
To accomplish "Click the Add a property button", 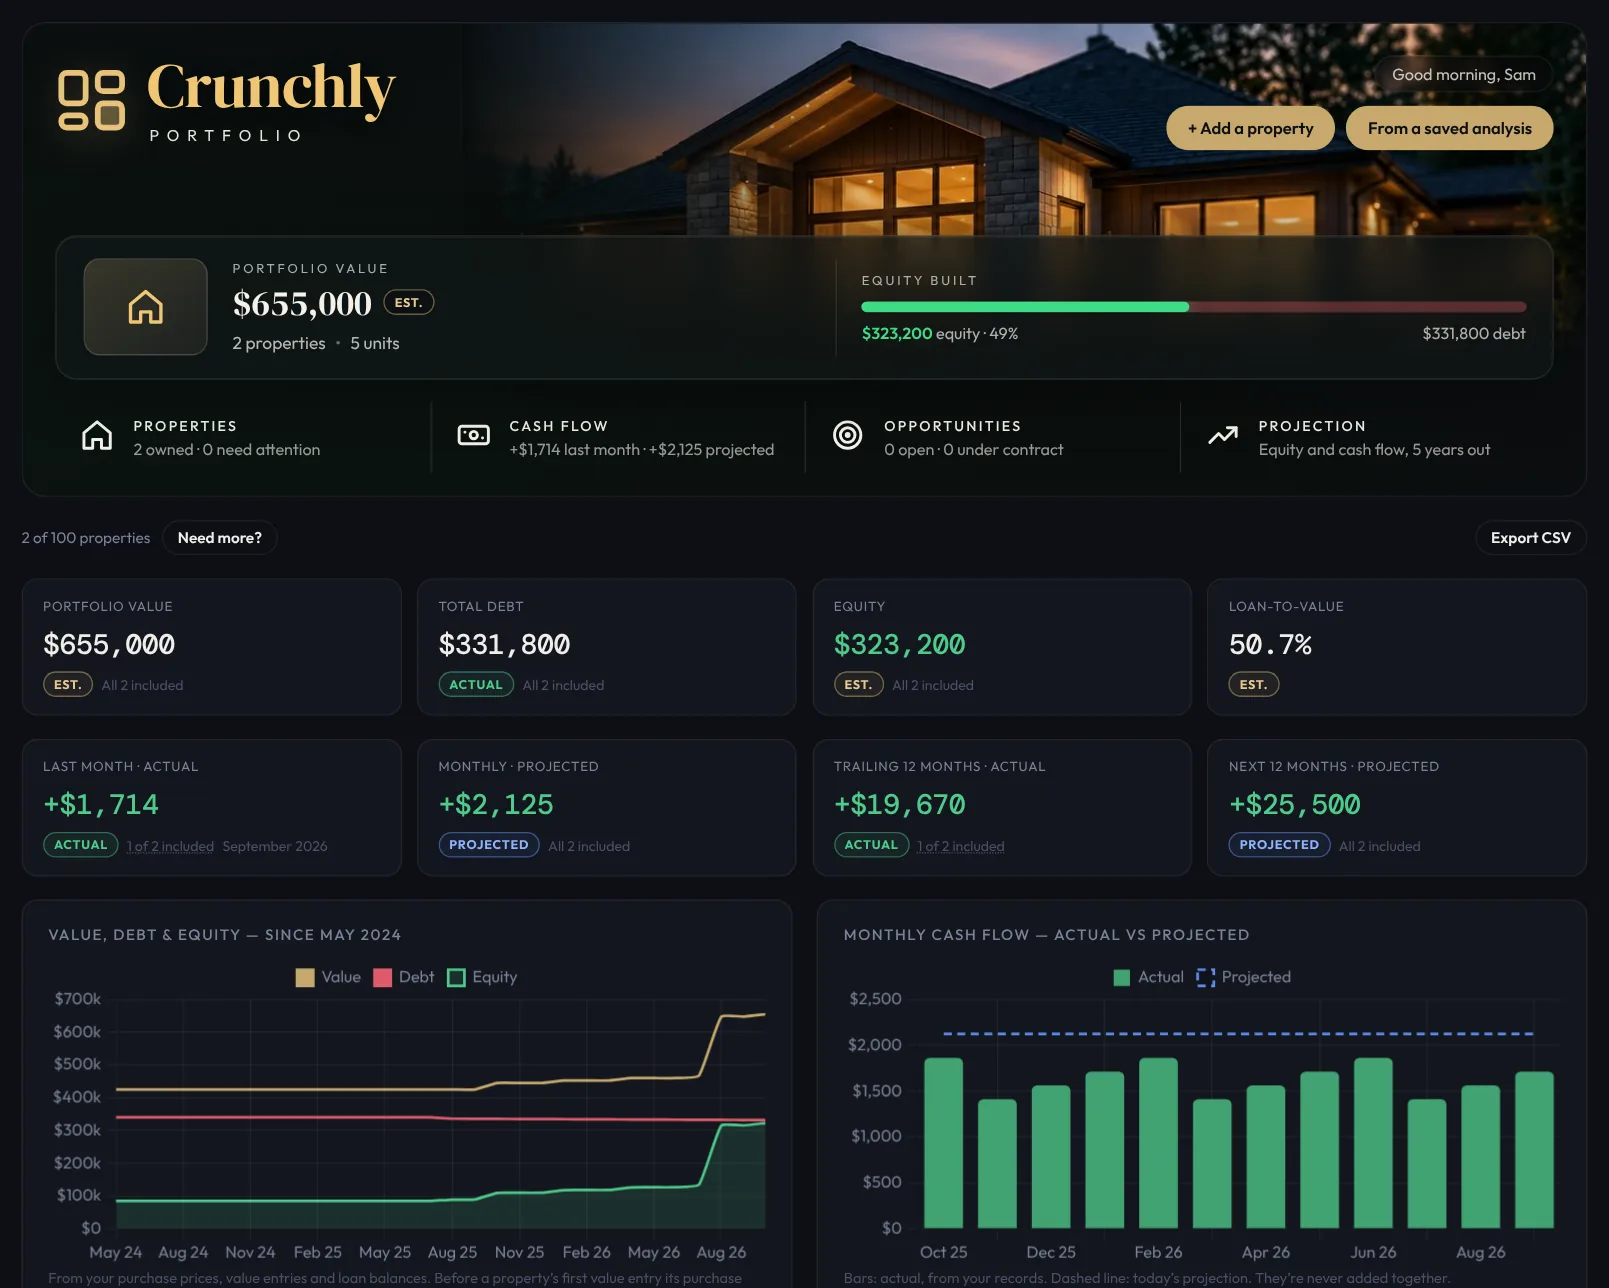I will click(1250, 128).
